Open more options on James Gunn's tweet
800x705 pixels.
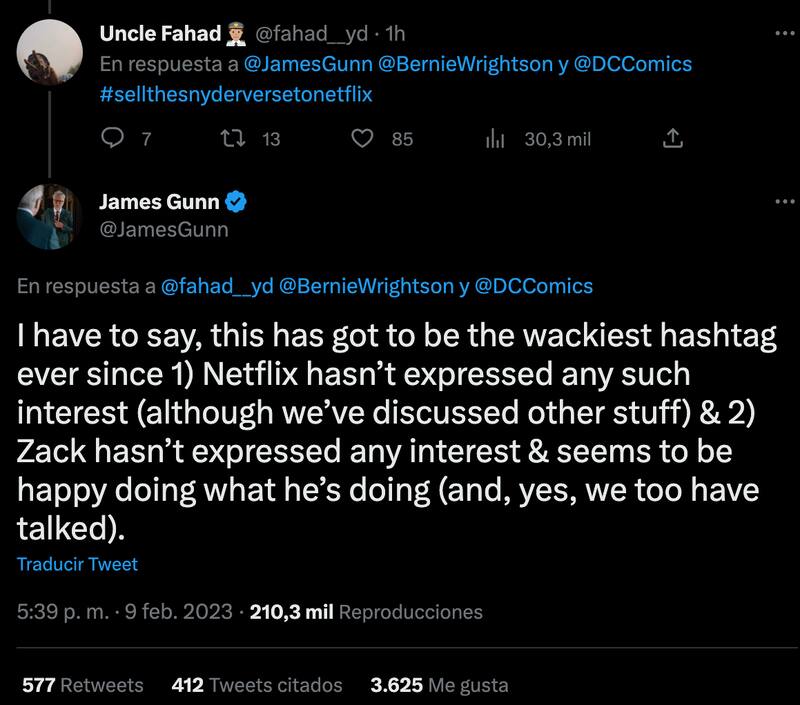(x=784, y=202)
